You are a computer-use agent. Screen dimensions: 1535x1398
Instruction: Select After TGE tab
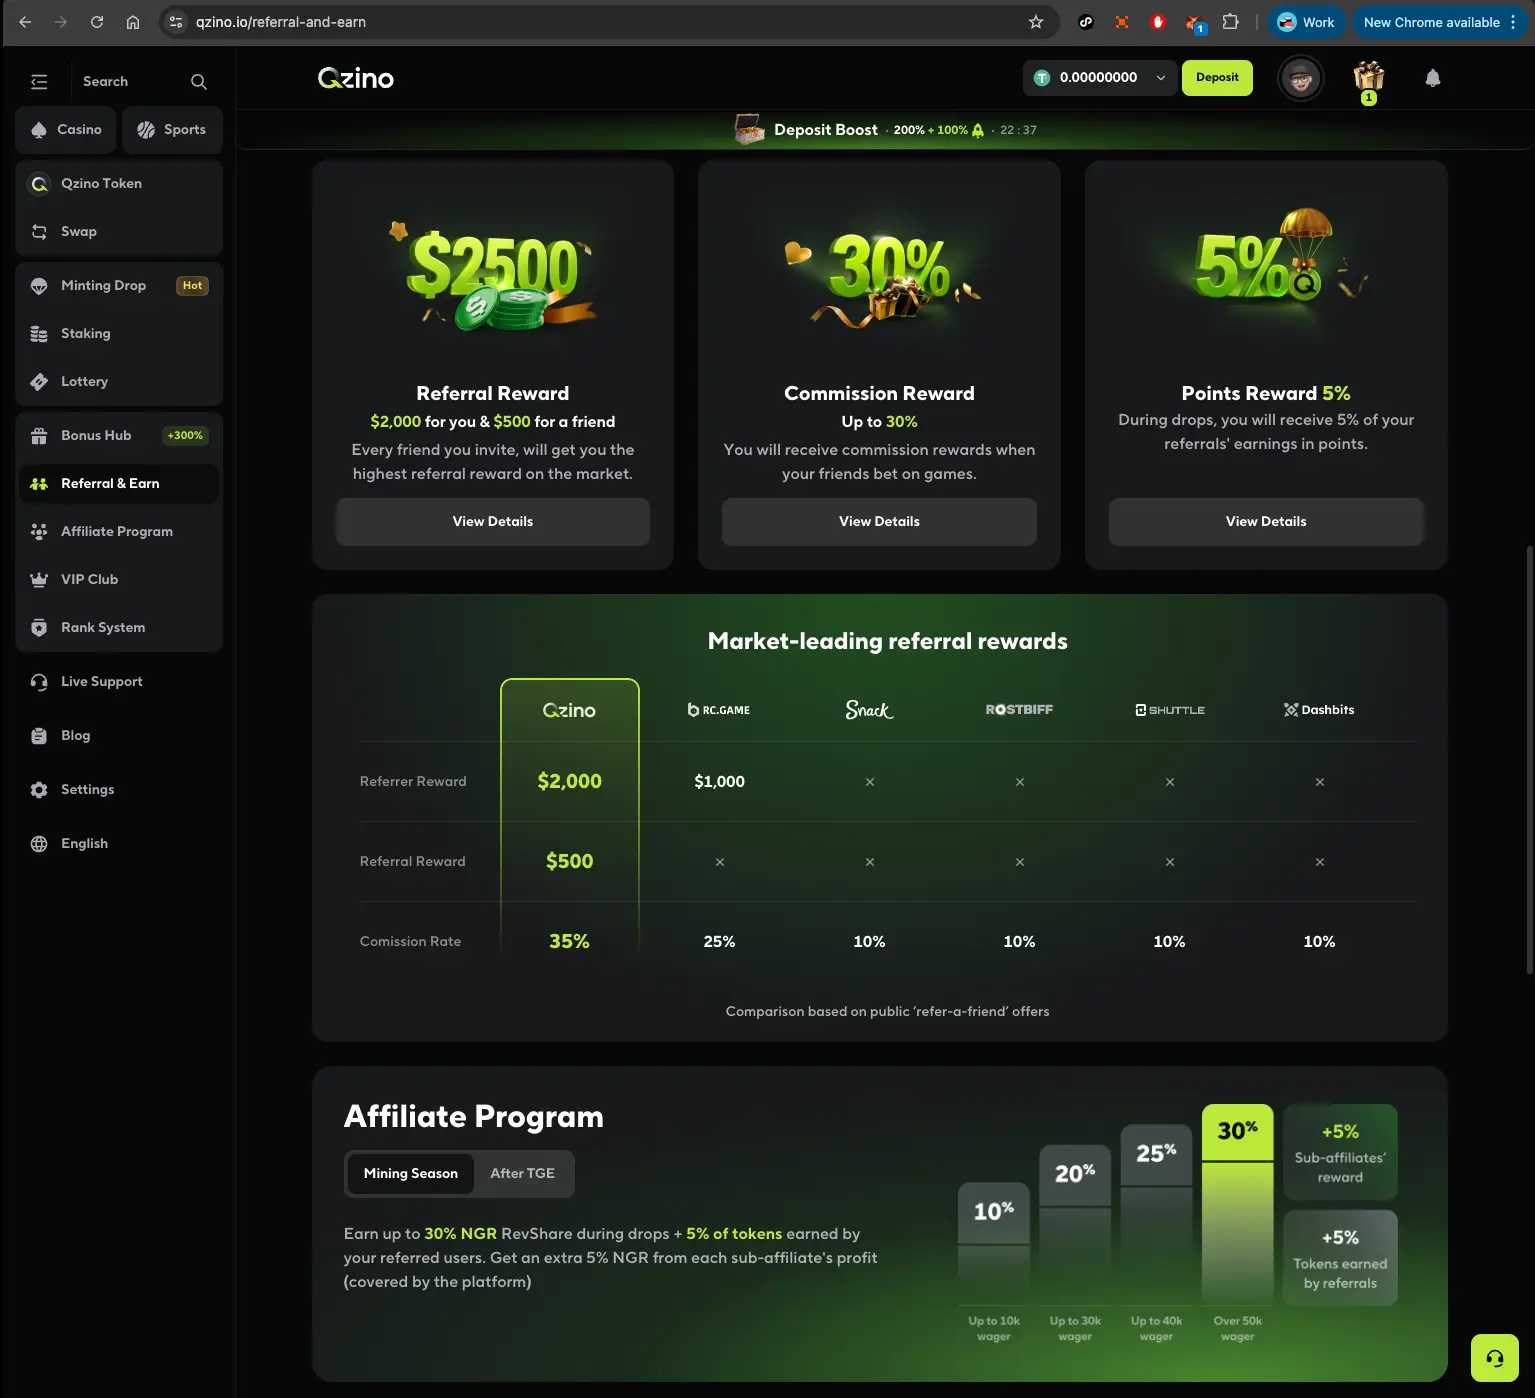[522, 1174]
